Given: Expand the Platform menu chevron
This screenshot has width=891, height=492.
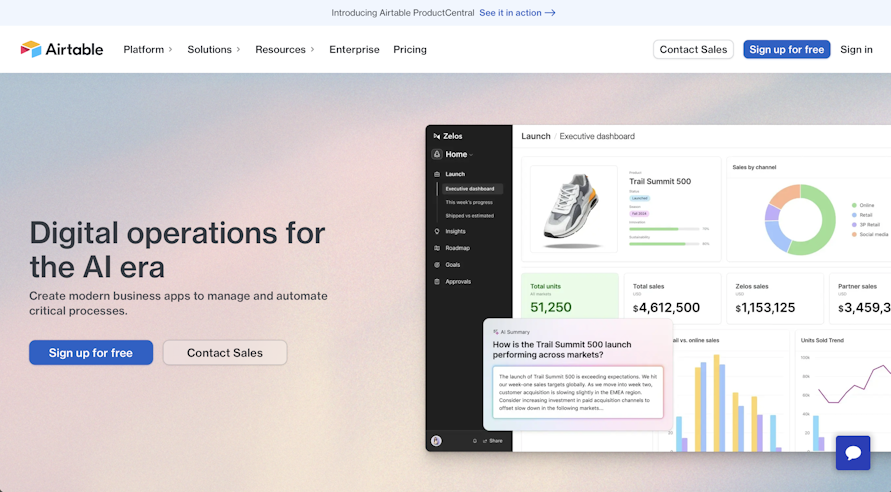Looking at the screenshot, I should point(170,49).
